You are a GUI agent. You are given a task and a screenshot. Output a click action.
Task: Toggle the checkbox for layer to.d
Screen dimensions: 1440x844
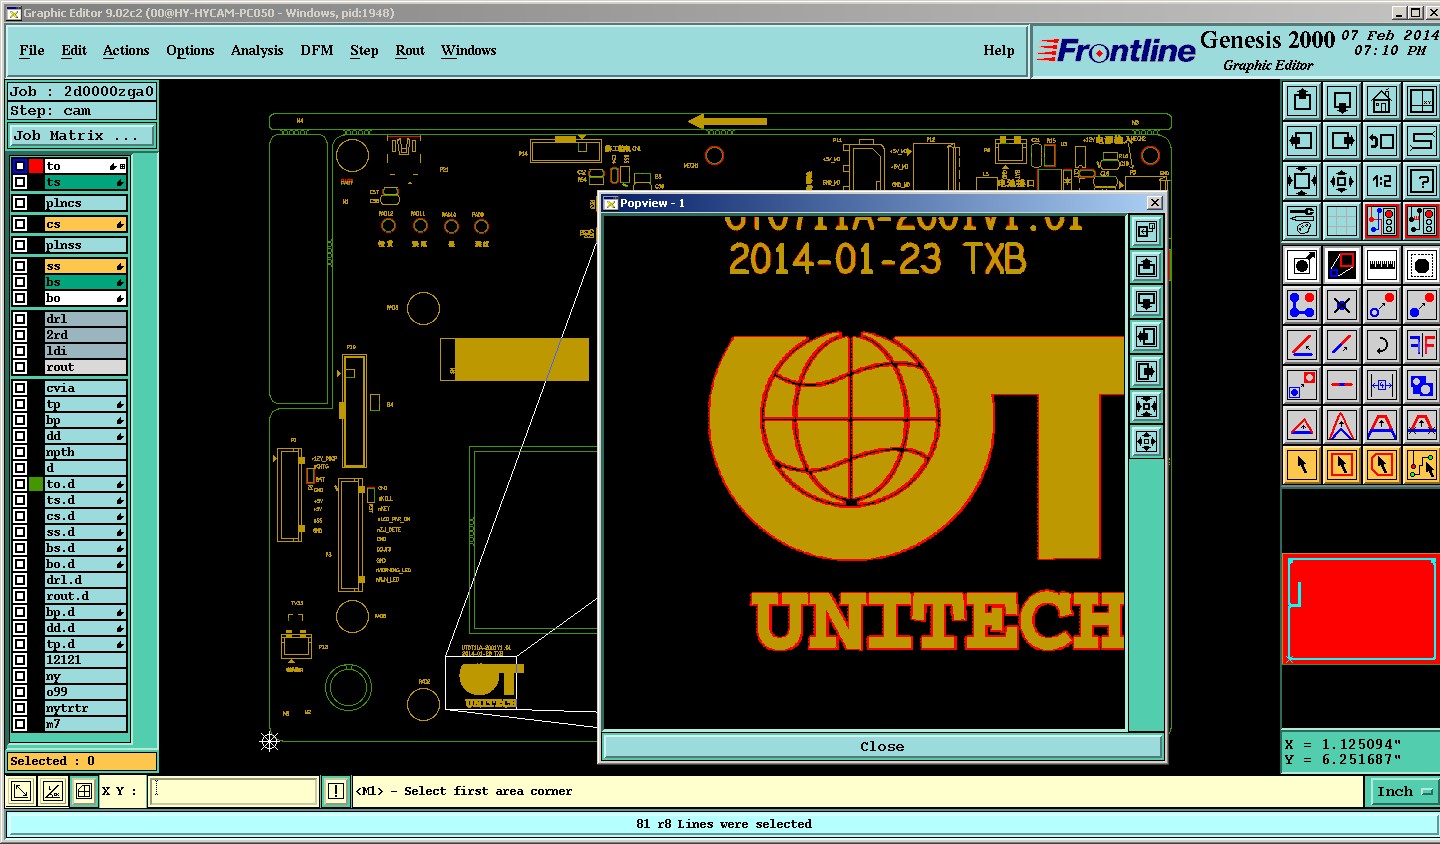pyautogui.click(x=20, y=484)
